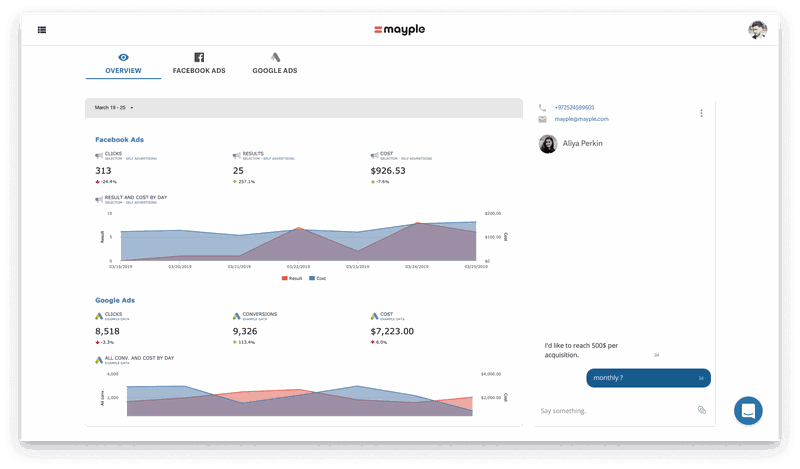800x469 pixels.
Task: Open the three-dot chat options menu
Action: 701,113
